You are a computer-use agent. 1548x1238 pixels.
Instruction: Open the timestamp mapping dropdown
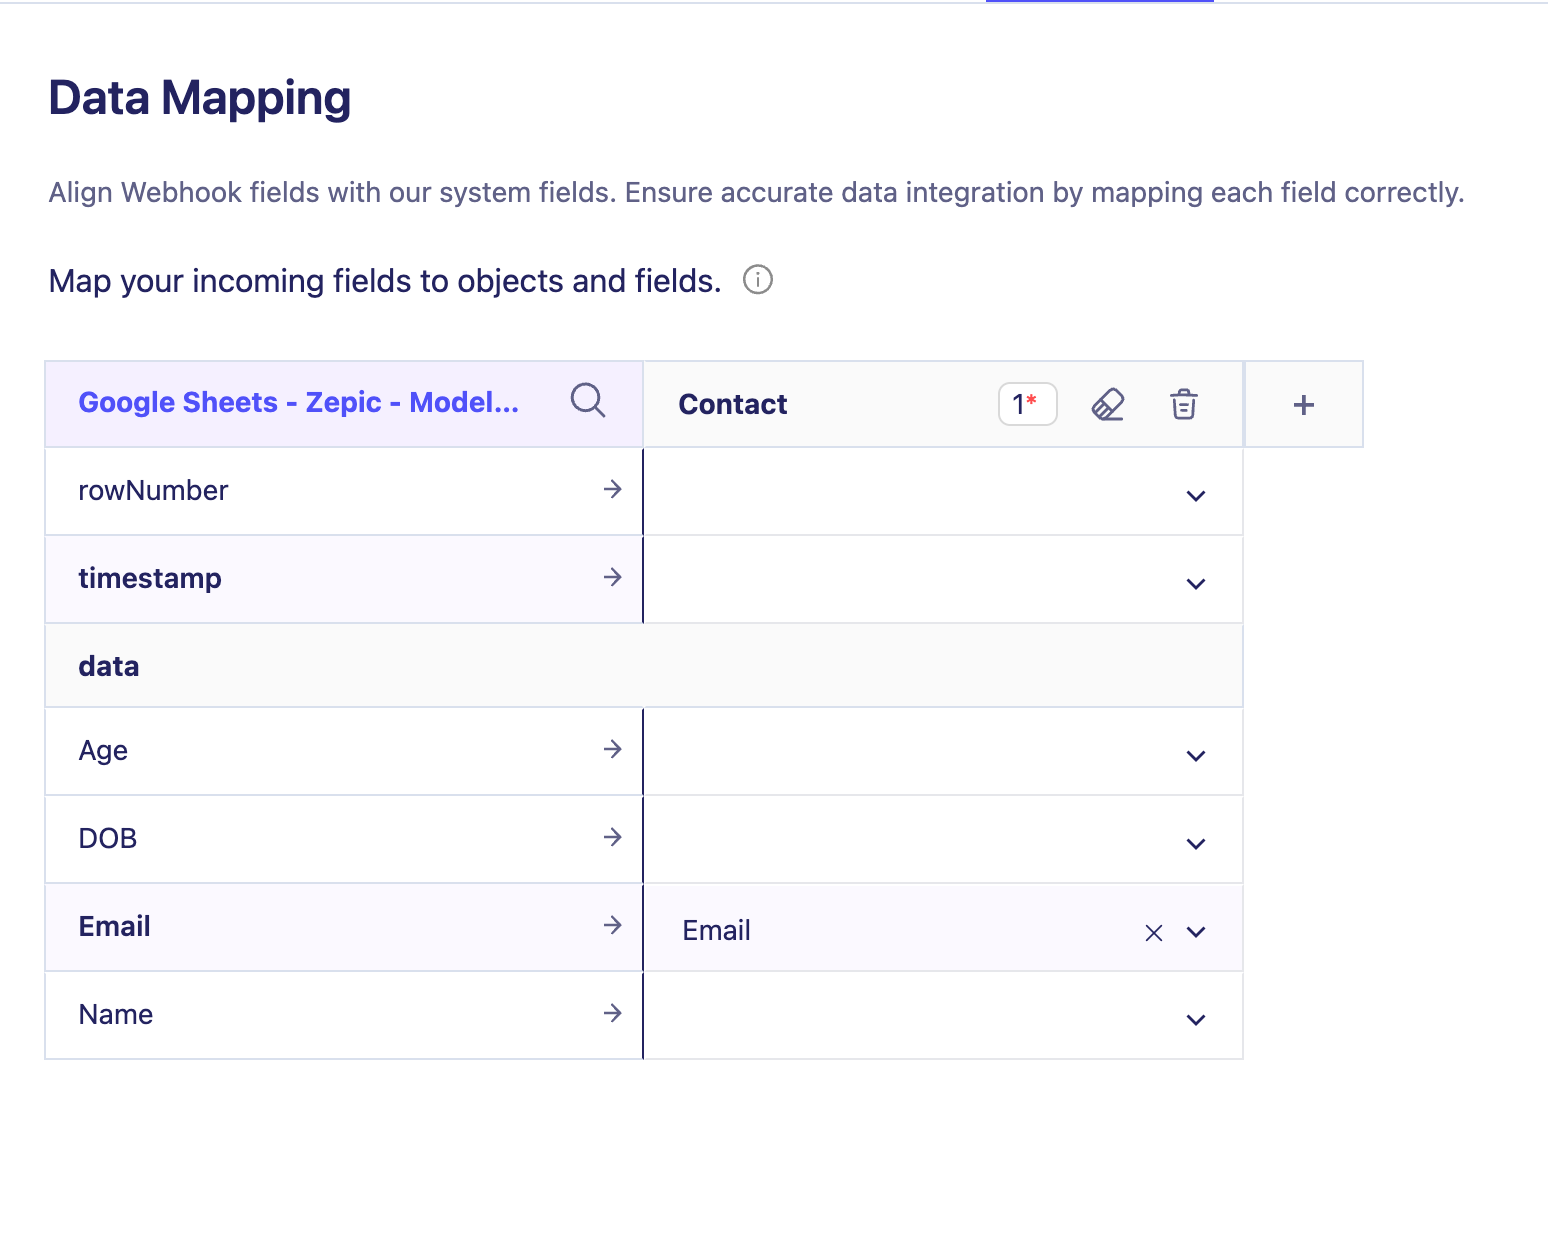pyautogui.click(x=1195, y=584)
